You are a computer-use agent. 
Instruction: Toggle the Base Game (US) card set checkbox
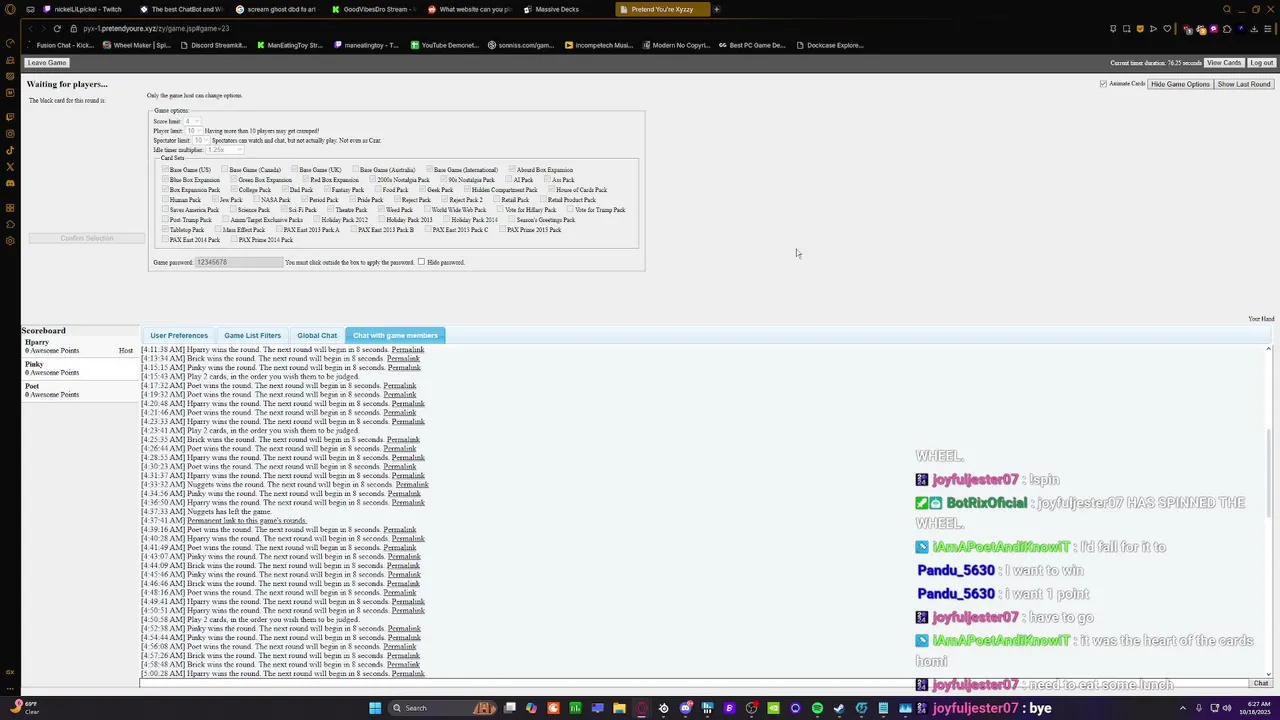165,169
